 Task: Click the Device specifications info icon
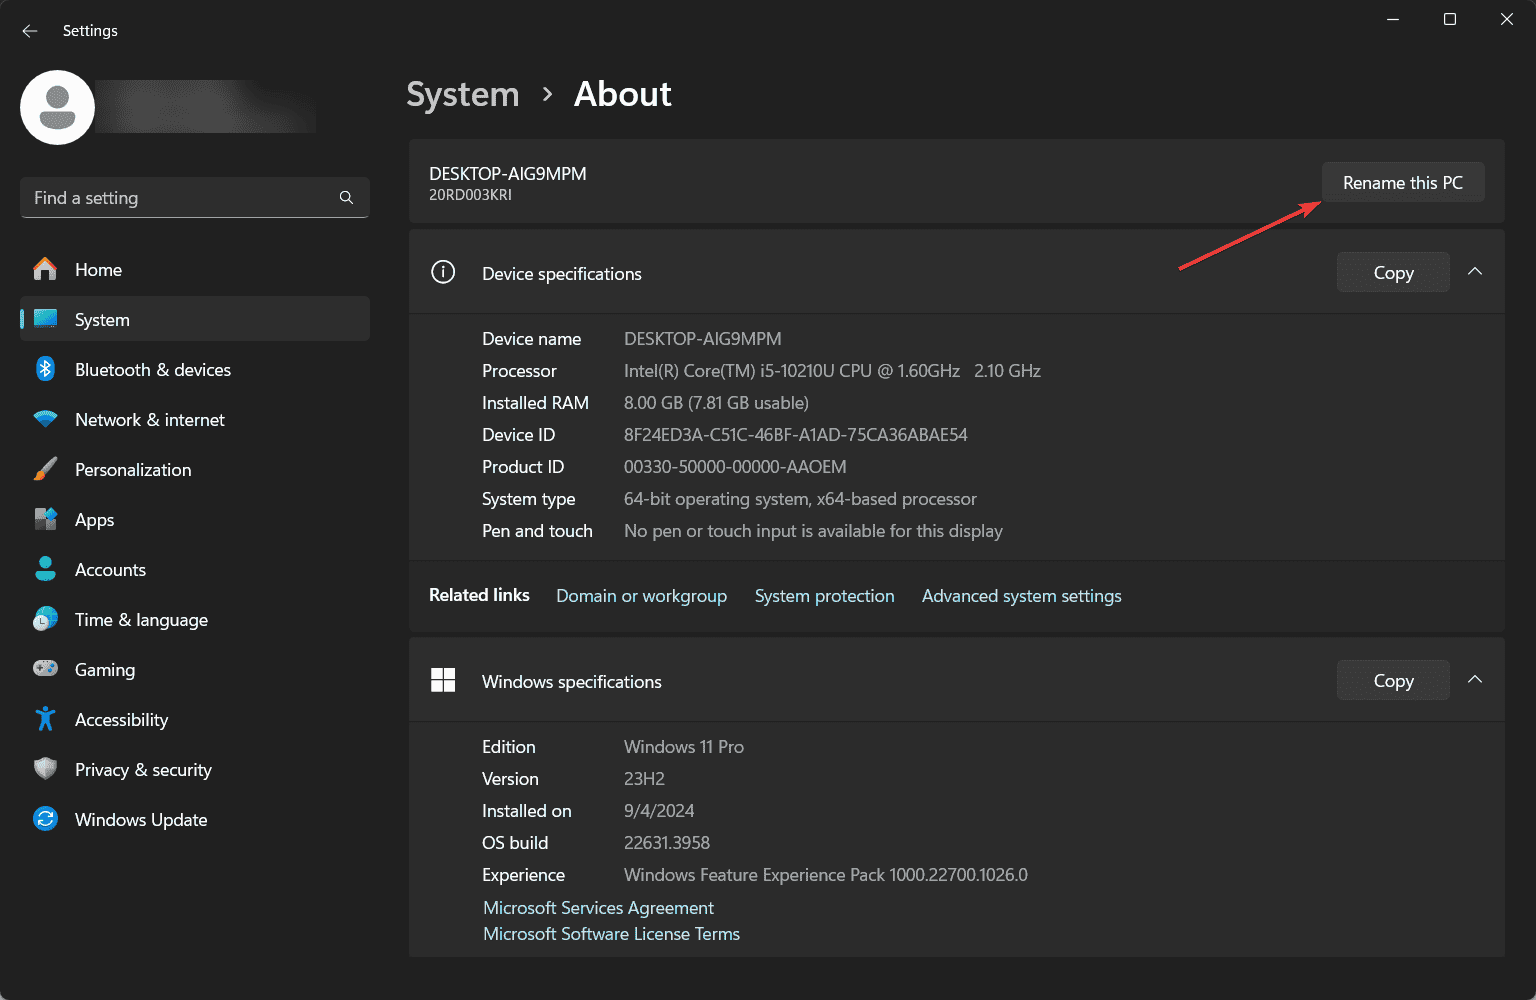click(443, 272)
